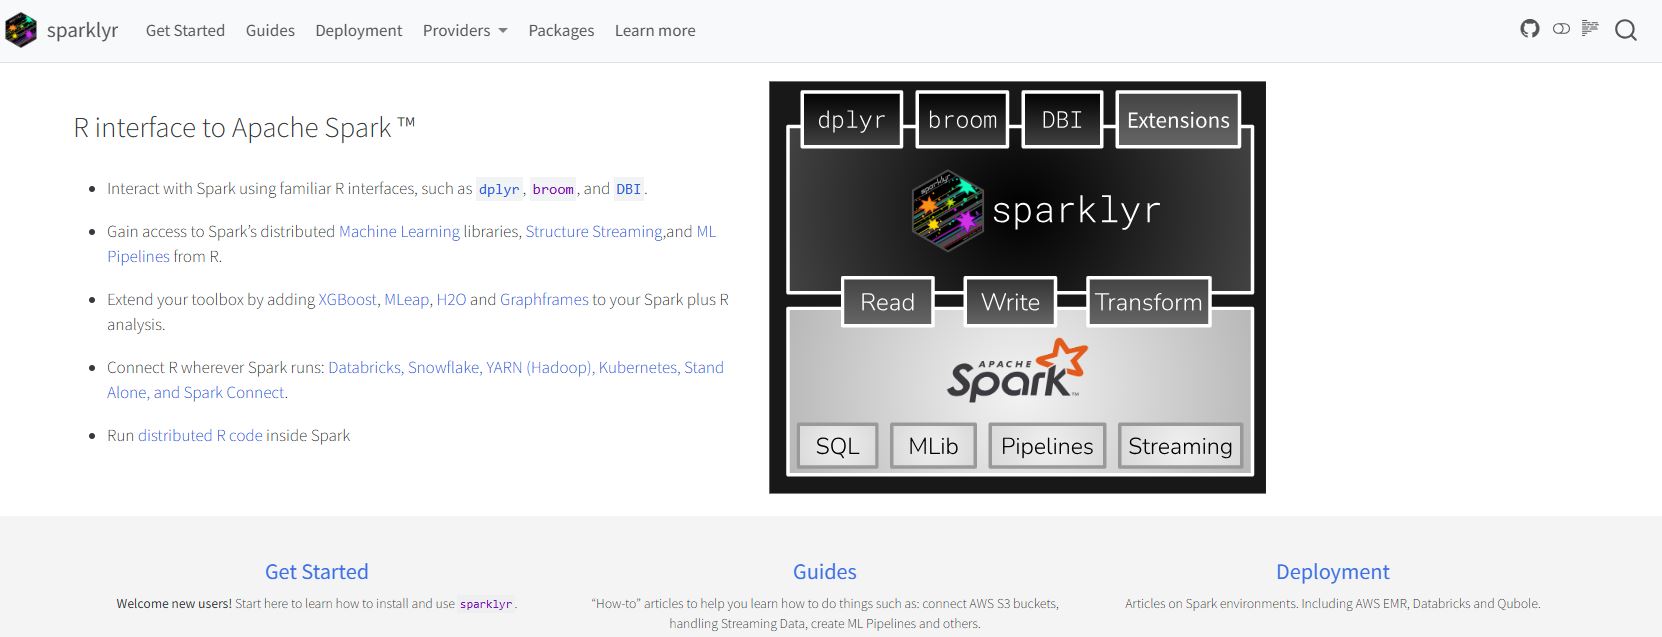
Task: Expand the Providers dropdown menu
Action: (x=465, y=30)
